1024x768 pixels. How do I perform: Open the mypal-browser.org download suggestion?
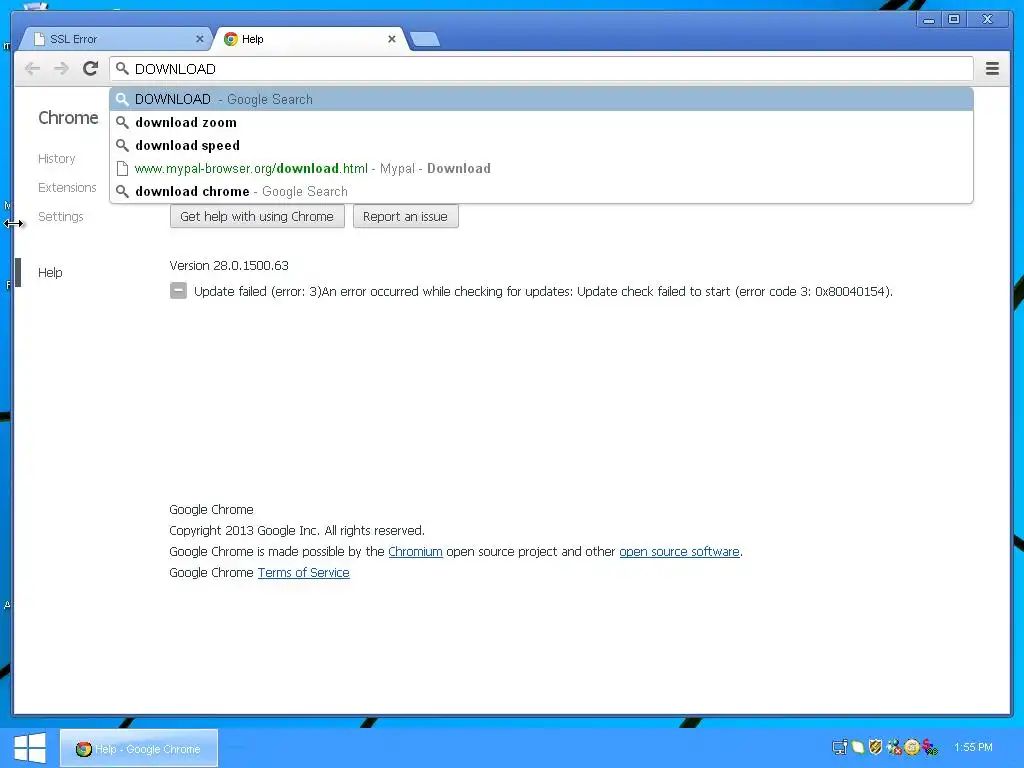541,168
